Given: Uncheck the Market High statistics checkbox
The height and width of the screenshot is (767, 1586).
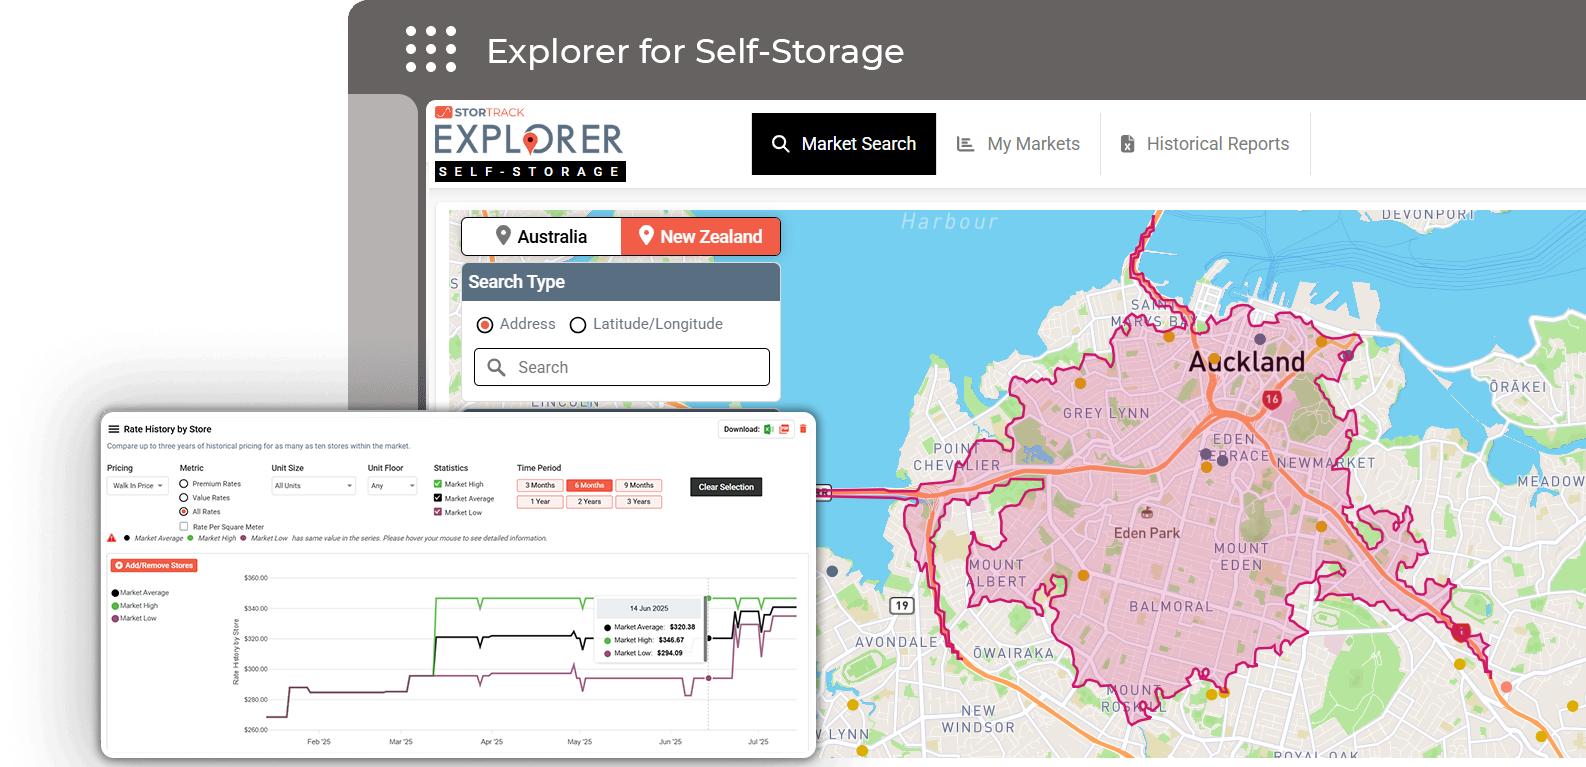Looking at the screenshot, I should coord(438,484).
